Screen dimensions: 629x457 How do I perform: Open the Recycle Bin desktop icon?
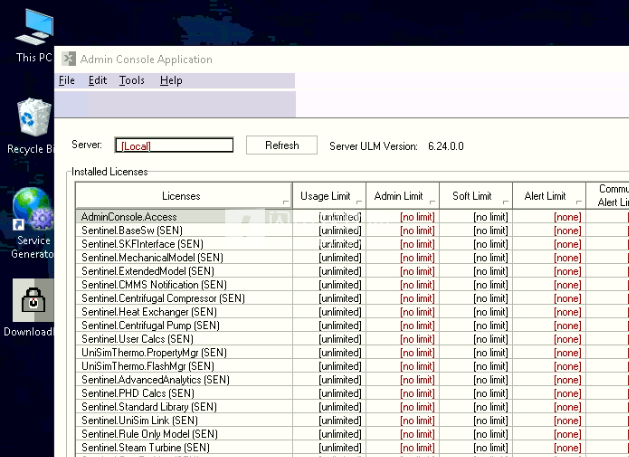pyautogui.click(x=32, y=127)
